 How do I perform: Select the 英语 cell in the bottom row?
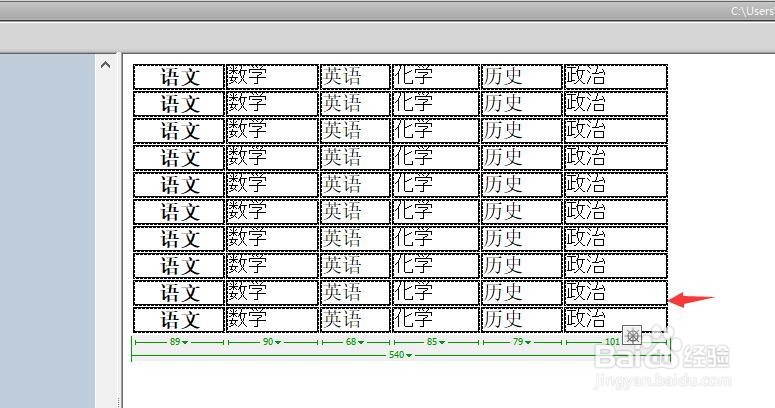click(355, 319)
